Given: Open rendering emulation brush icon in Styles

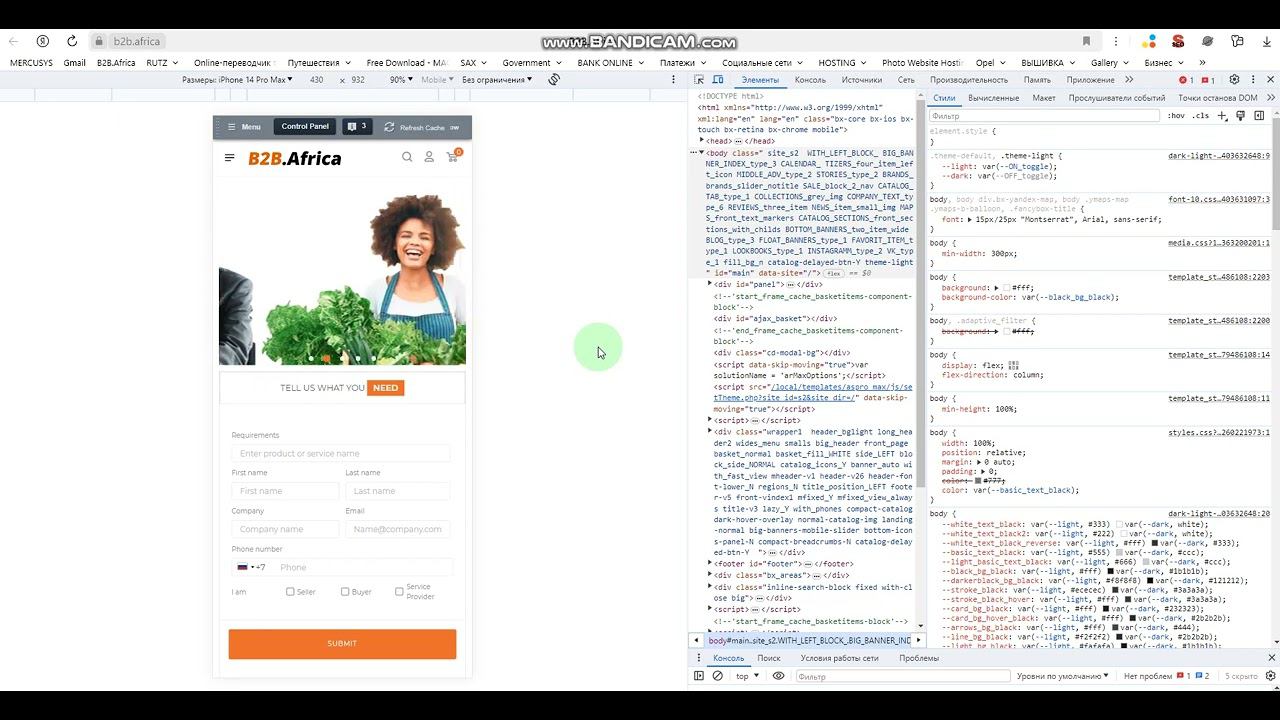Looking at the screenshot, I should 1241,116.
